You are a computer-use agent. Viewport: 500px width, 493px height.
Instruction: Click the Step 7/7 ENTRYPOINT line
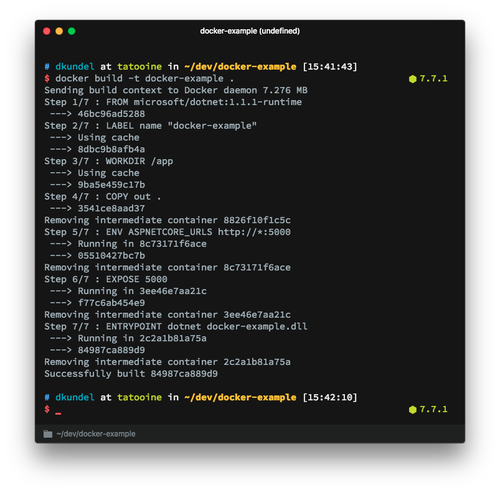coord(176,327)
